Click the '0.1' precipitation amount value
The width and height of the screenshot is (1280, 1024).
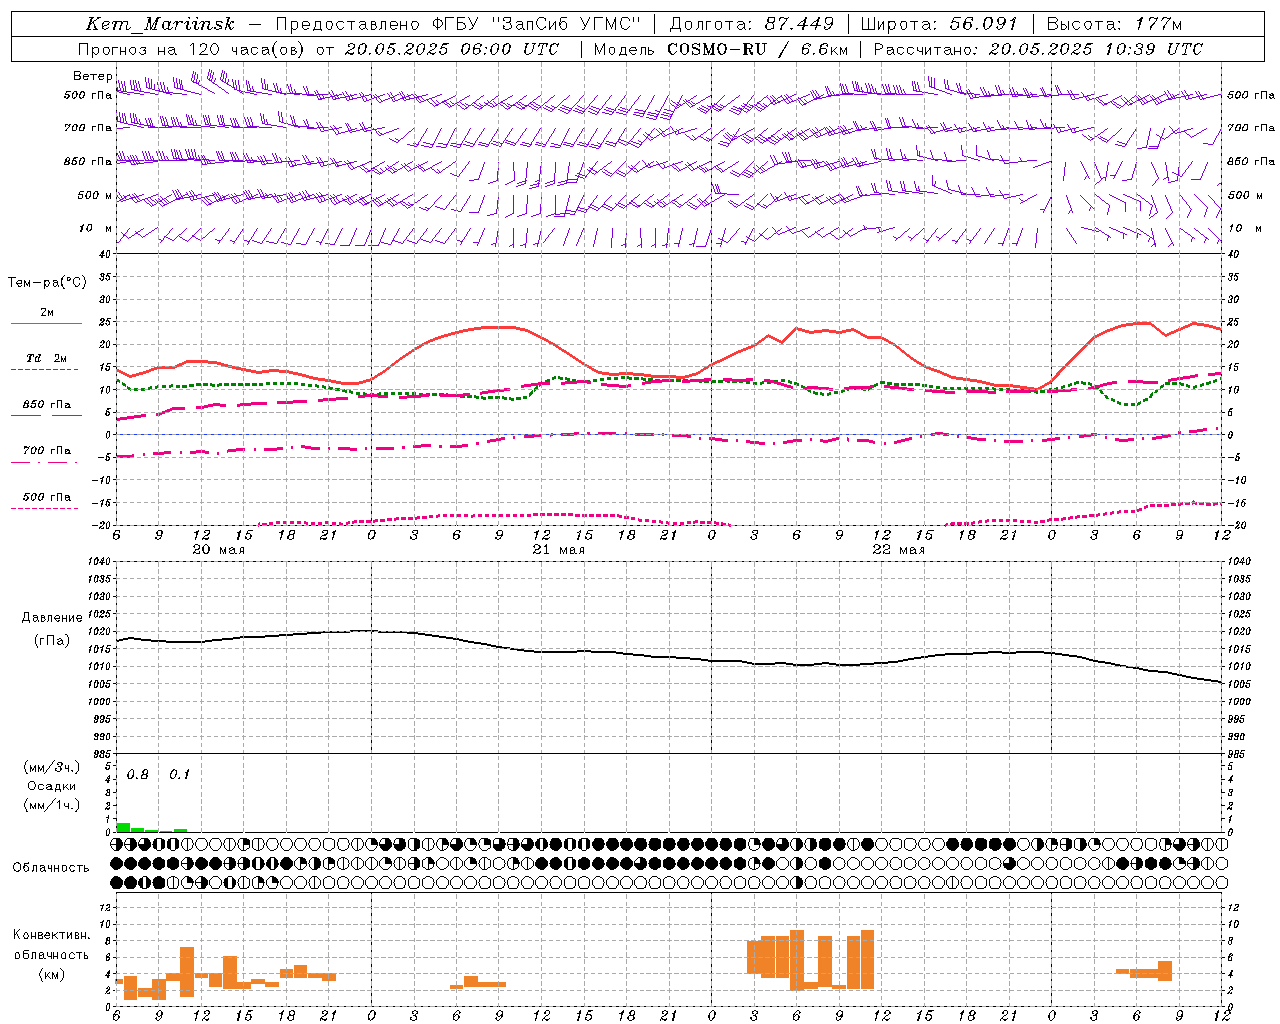click(179, 775)
